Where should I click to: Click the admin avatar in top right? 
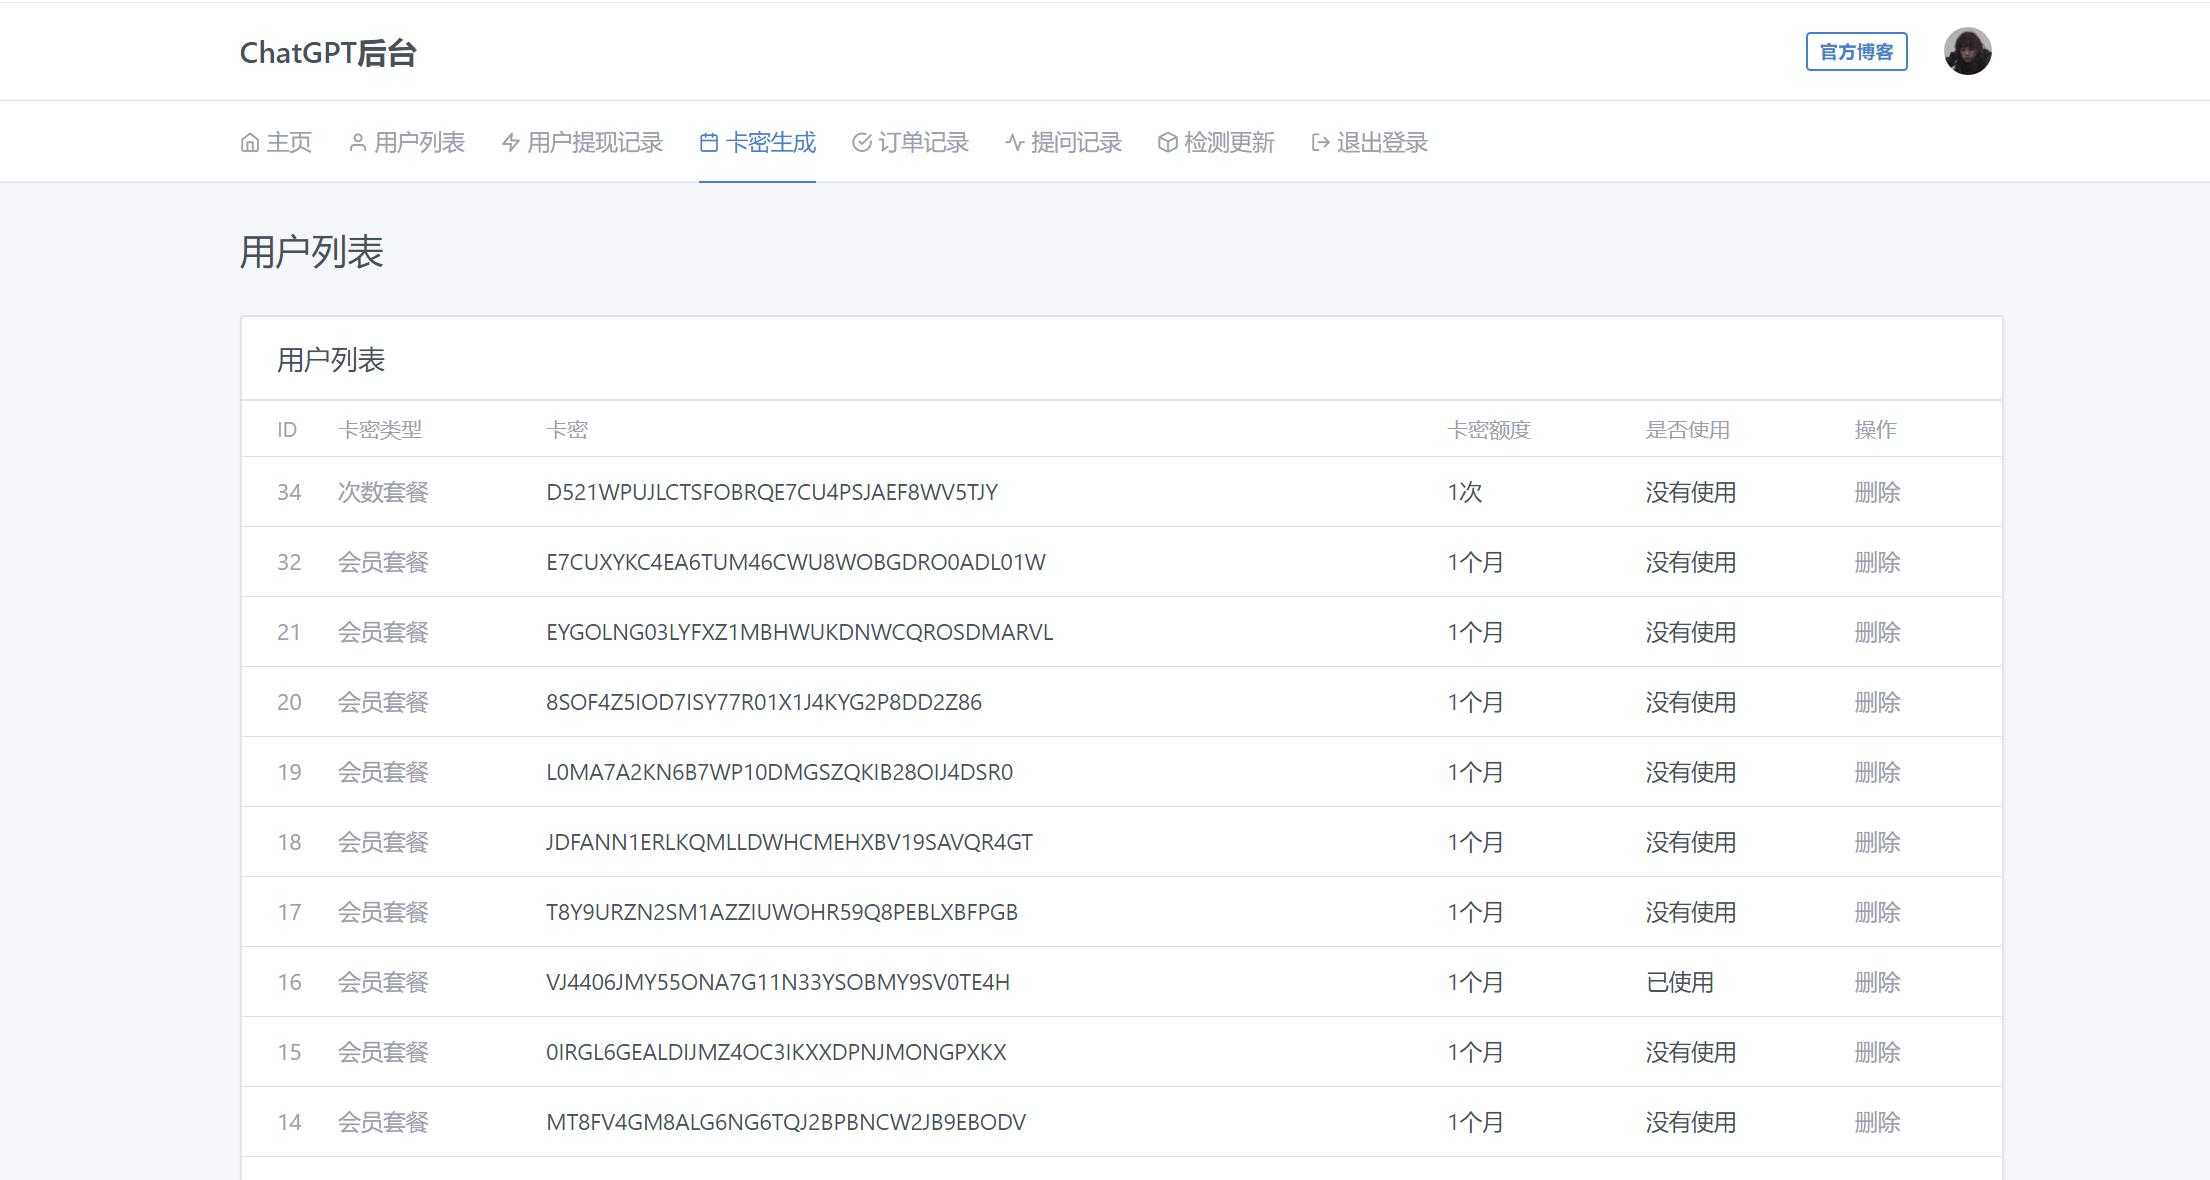pyautogui.click(x=1969, y=51)
